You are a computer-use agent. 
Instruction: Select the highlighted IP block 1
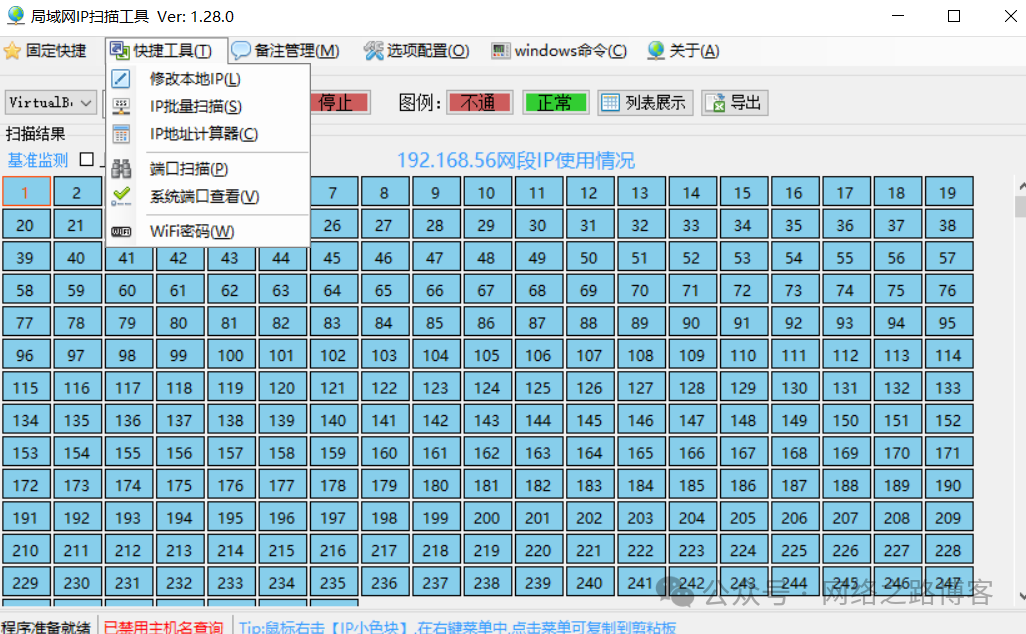(x=26, y=192)
